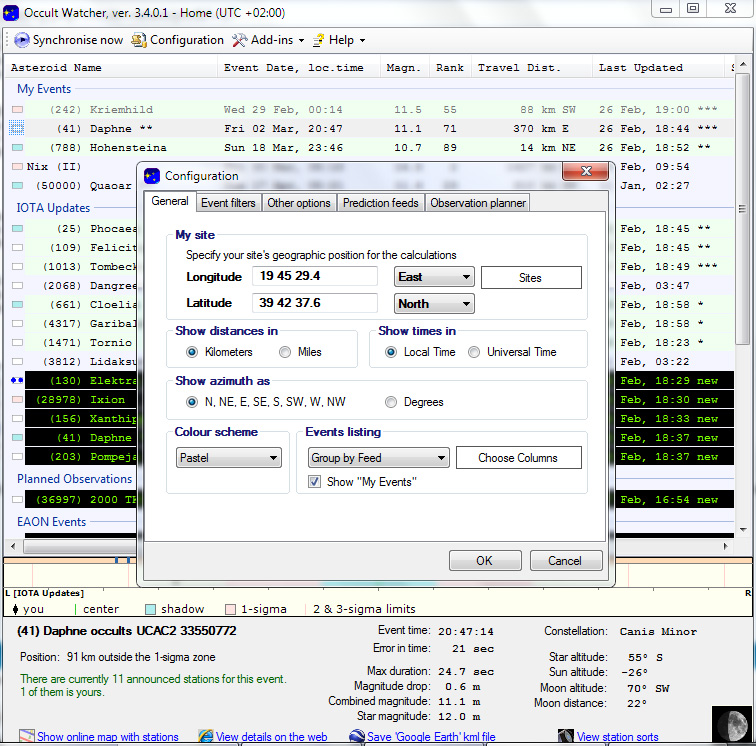Click the Longitude input field
The width and height of the screenshot is (756, 746).
pyautogui.click(x=315, y=276)
